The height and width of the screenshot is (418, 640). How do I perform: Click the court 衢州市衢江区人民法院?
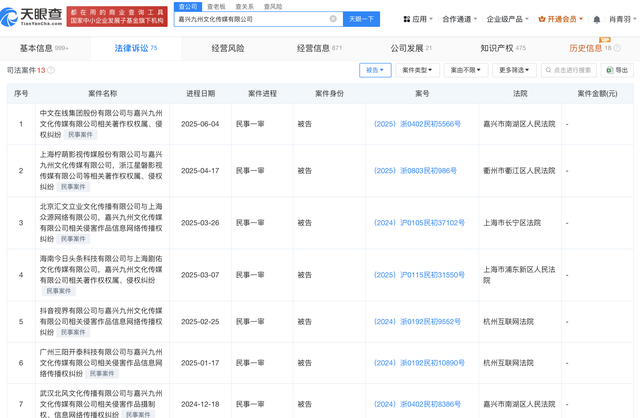[519, 171]
